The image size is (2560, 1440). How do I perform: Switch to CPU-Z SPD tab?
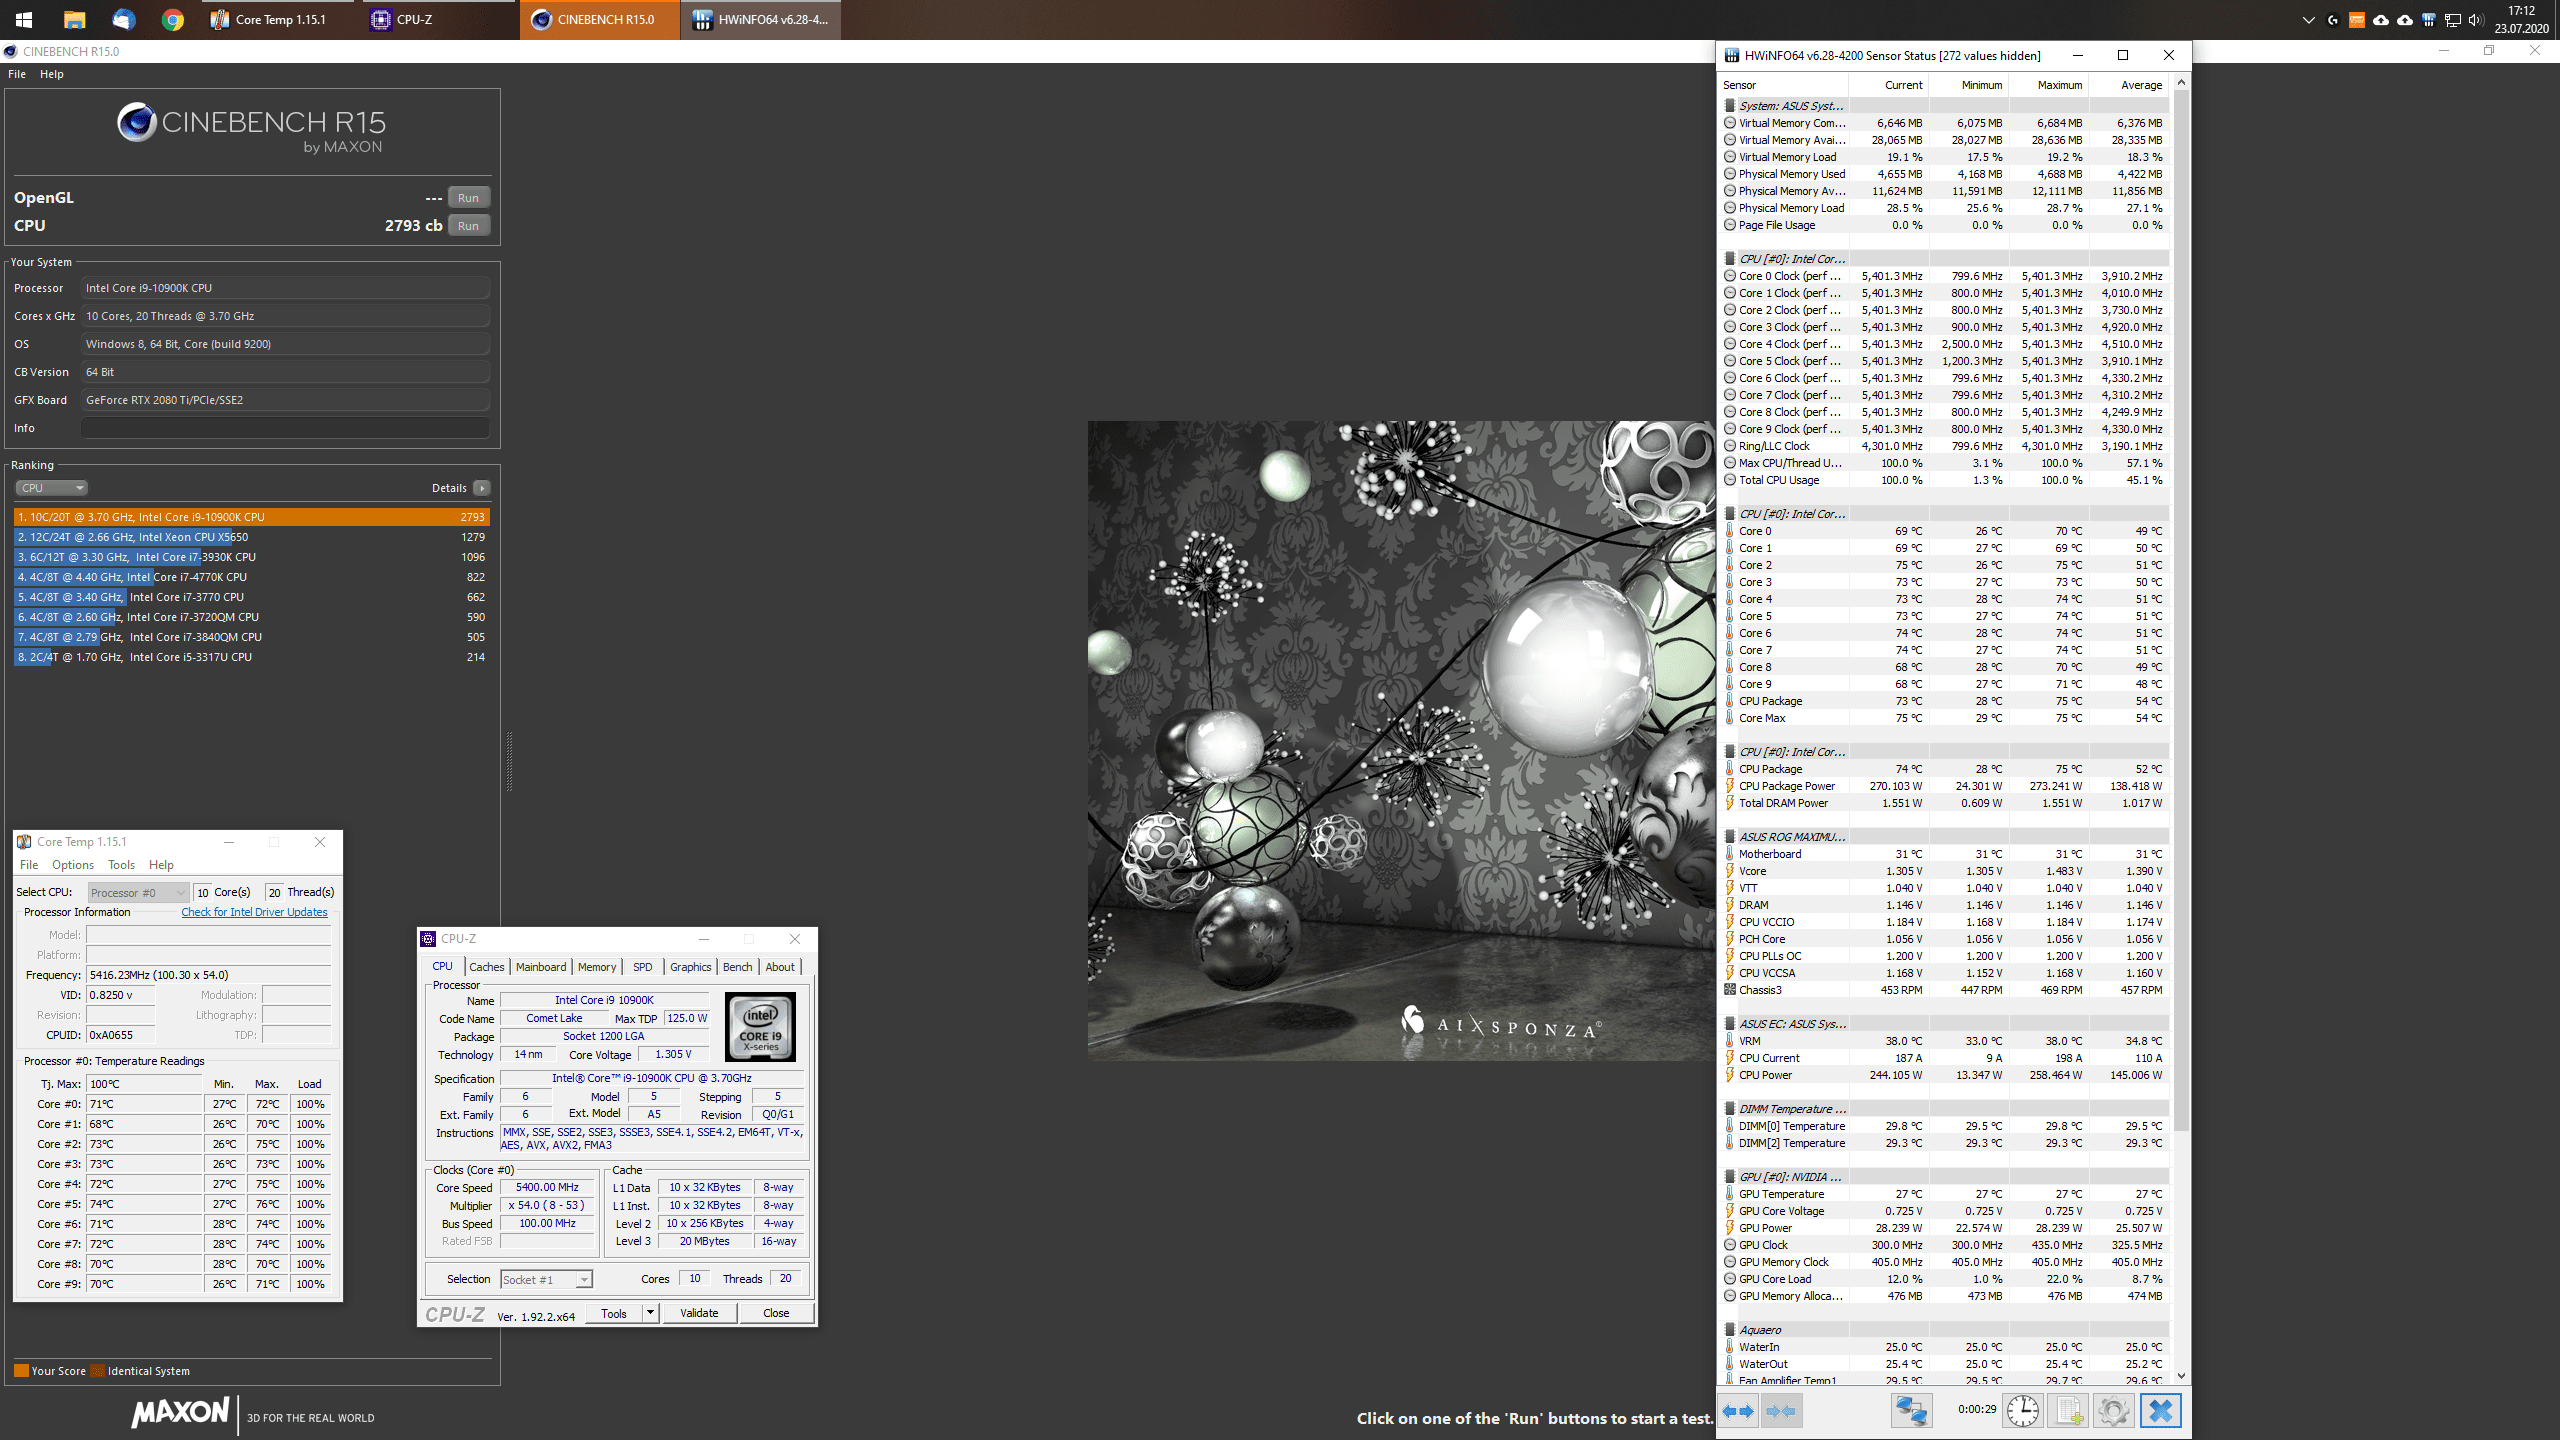coord(643,967)
